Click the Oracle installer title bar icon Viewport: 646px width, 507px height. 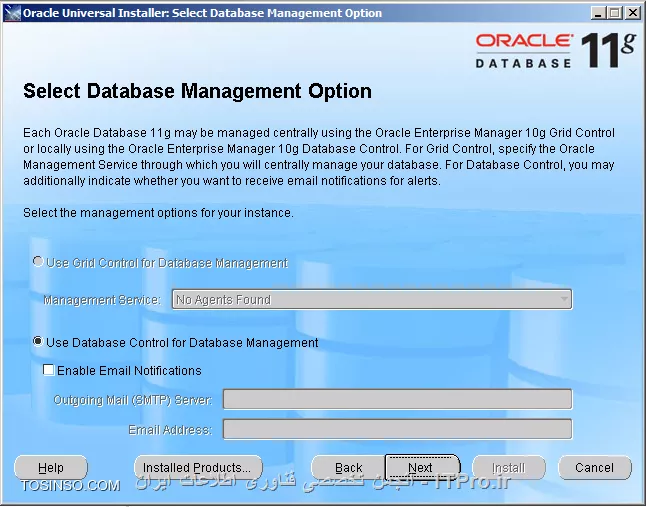(x=12, y=13)
